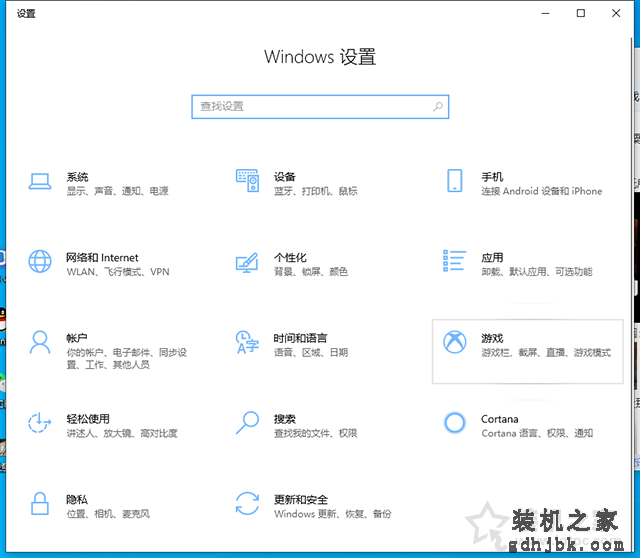Viewport: 640px width, 558px height.
Task: Click the text 讲述人、放大镜、高对比度
Action: click(122, 433)
